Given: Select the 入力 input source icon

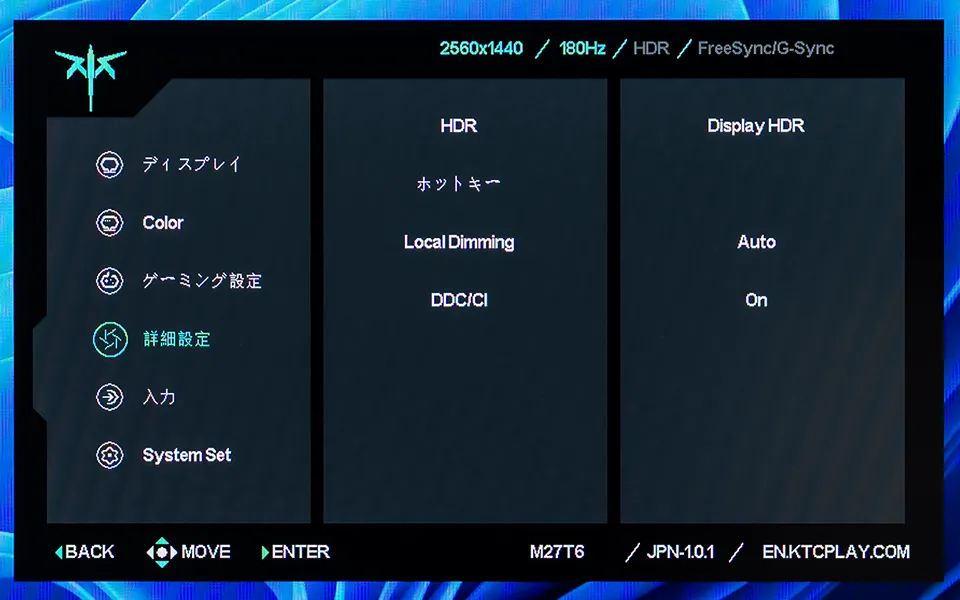Looking at the screenshot, I should 110,397.
